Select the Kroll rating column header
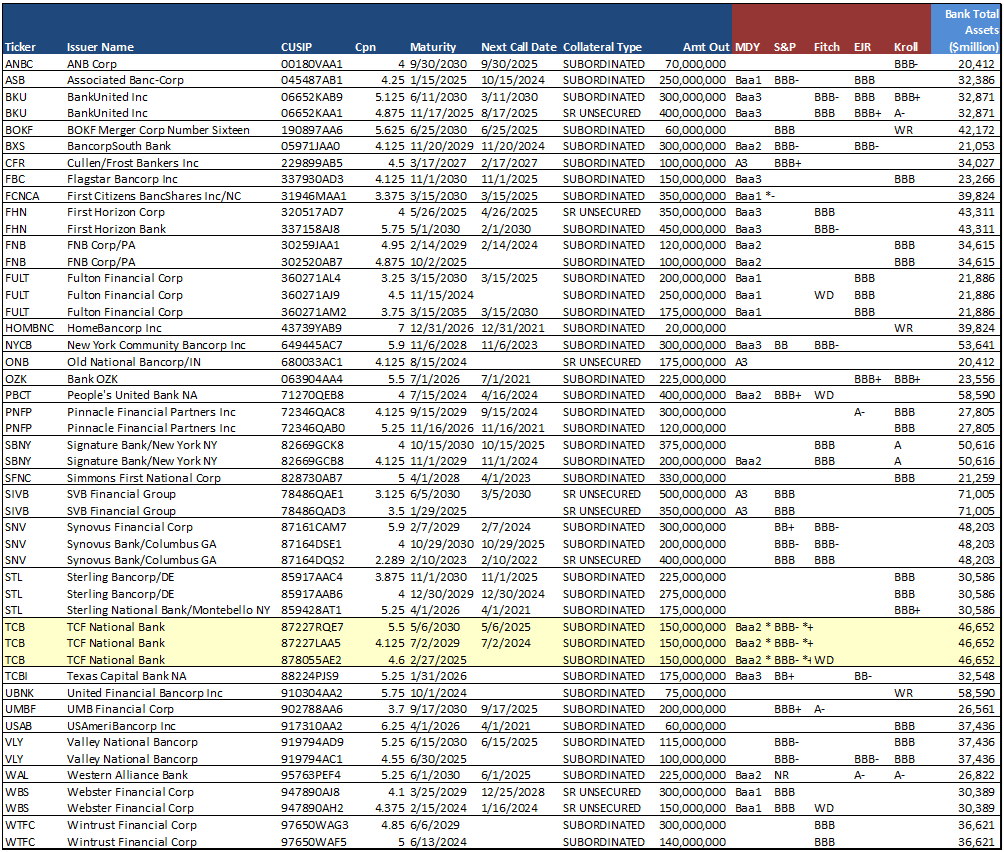Screen dimensions: 1004x852 905,47
